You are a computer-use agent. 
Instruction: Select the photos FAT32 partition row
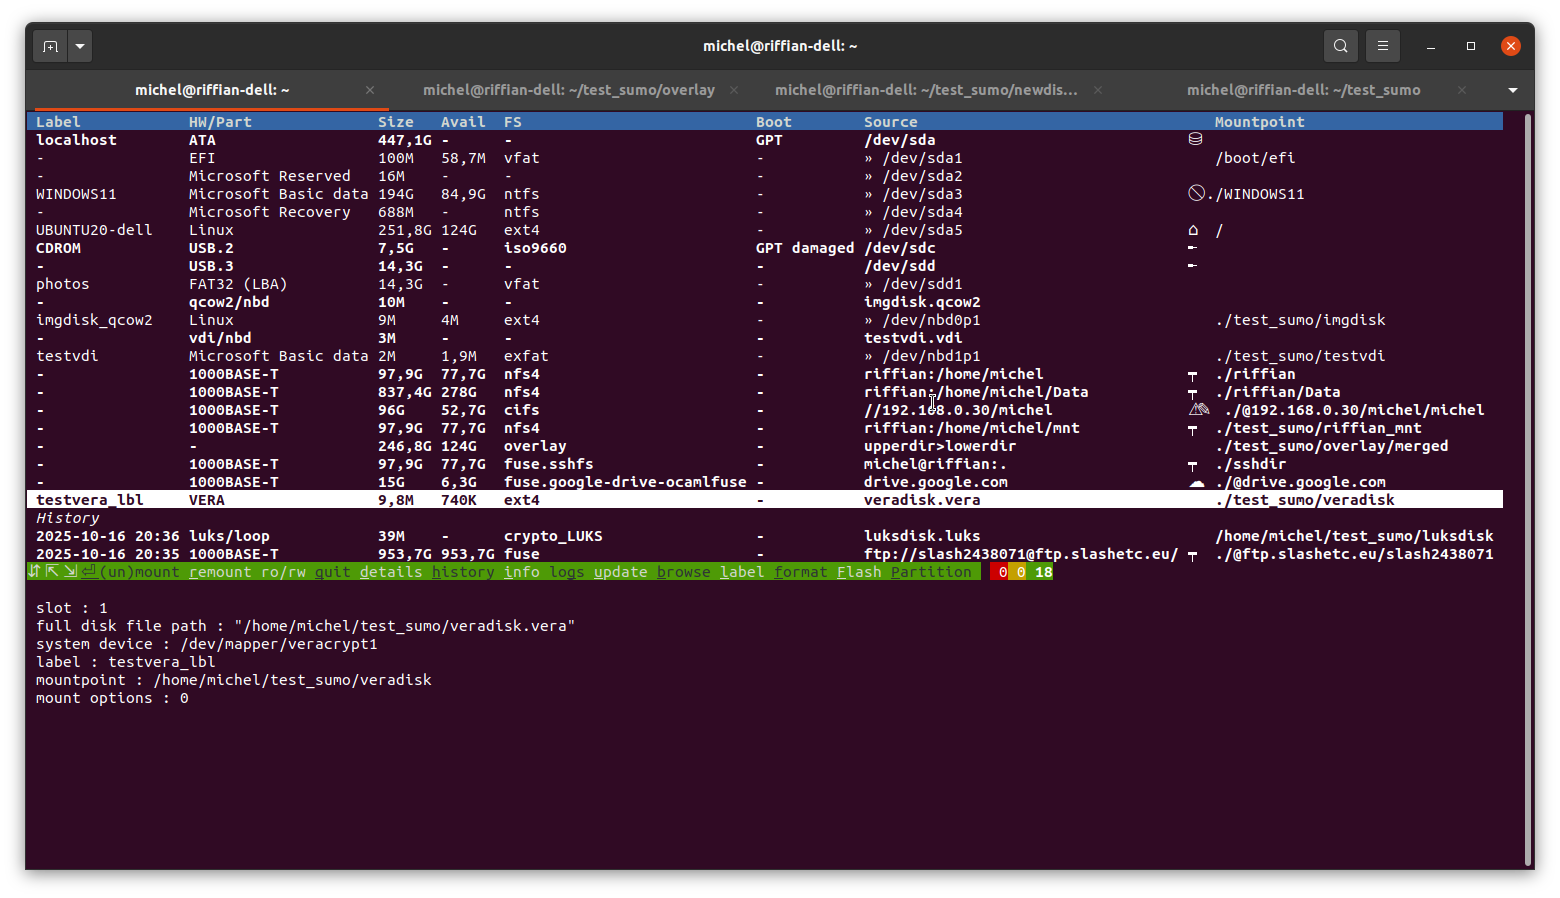pyautogui.click(x=765, y=284)
